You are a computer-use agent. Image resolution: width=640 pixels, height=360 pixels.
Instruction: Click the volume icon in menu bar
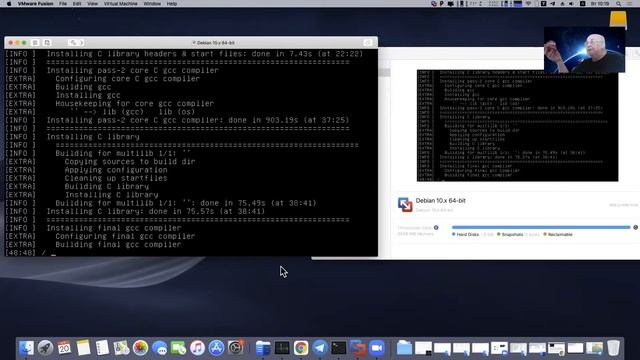(571, 4)
